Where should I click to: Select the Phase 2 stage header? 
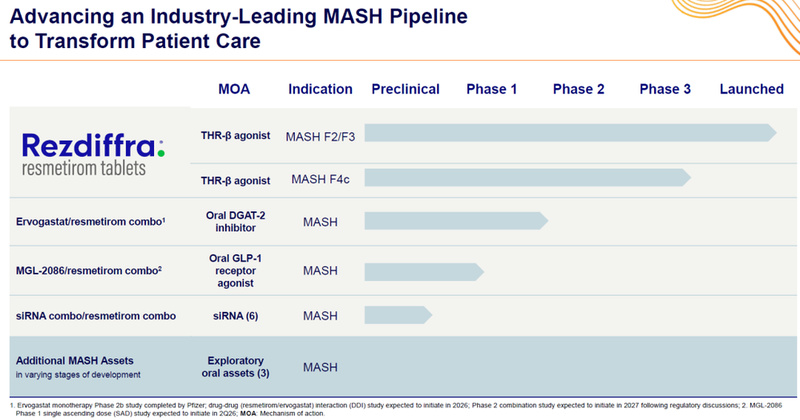pyautogui.click(x=579, y=89)
